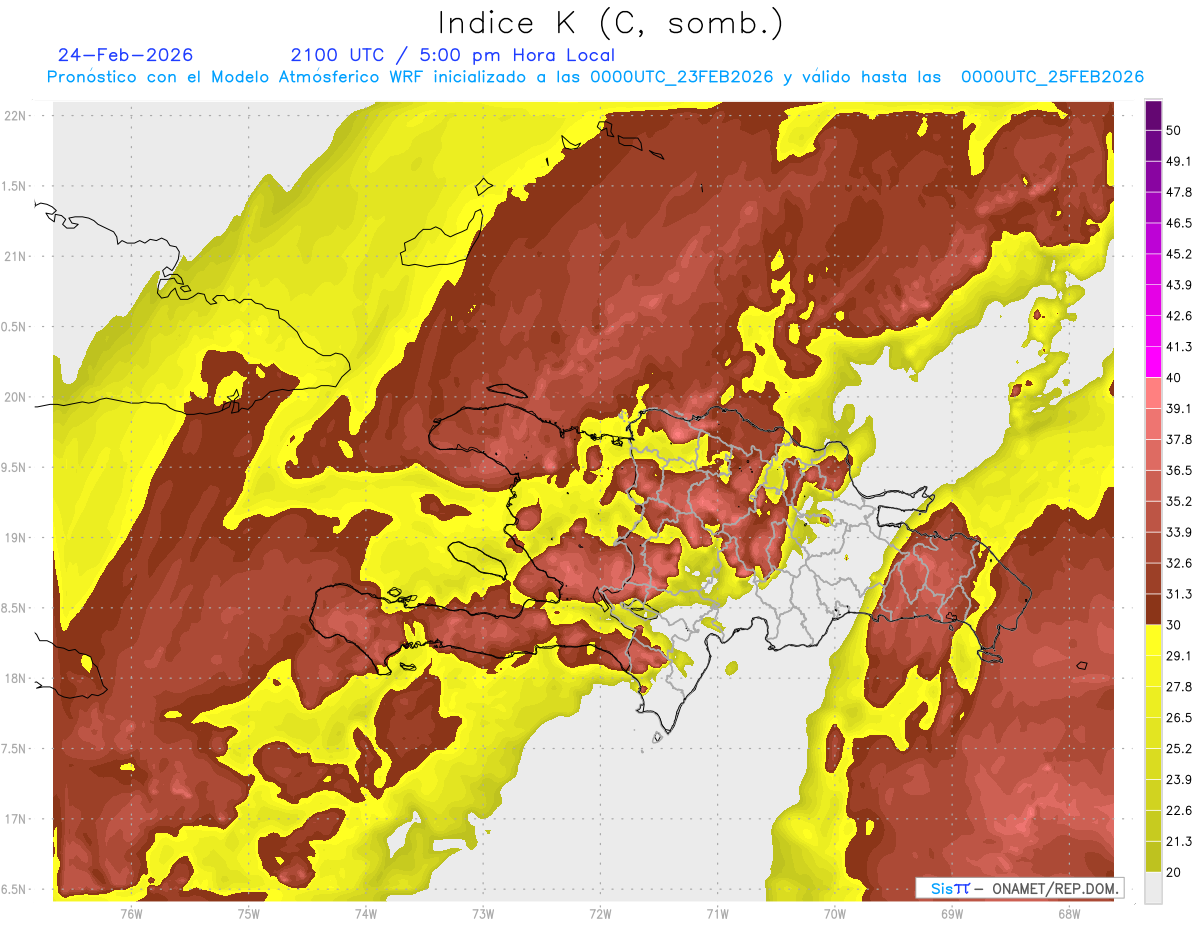Click the "2100 UTC / 5:00 pm Hora Local" time label
Viewport: 1200px width, 927px height.
click(x=452, y=55)
